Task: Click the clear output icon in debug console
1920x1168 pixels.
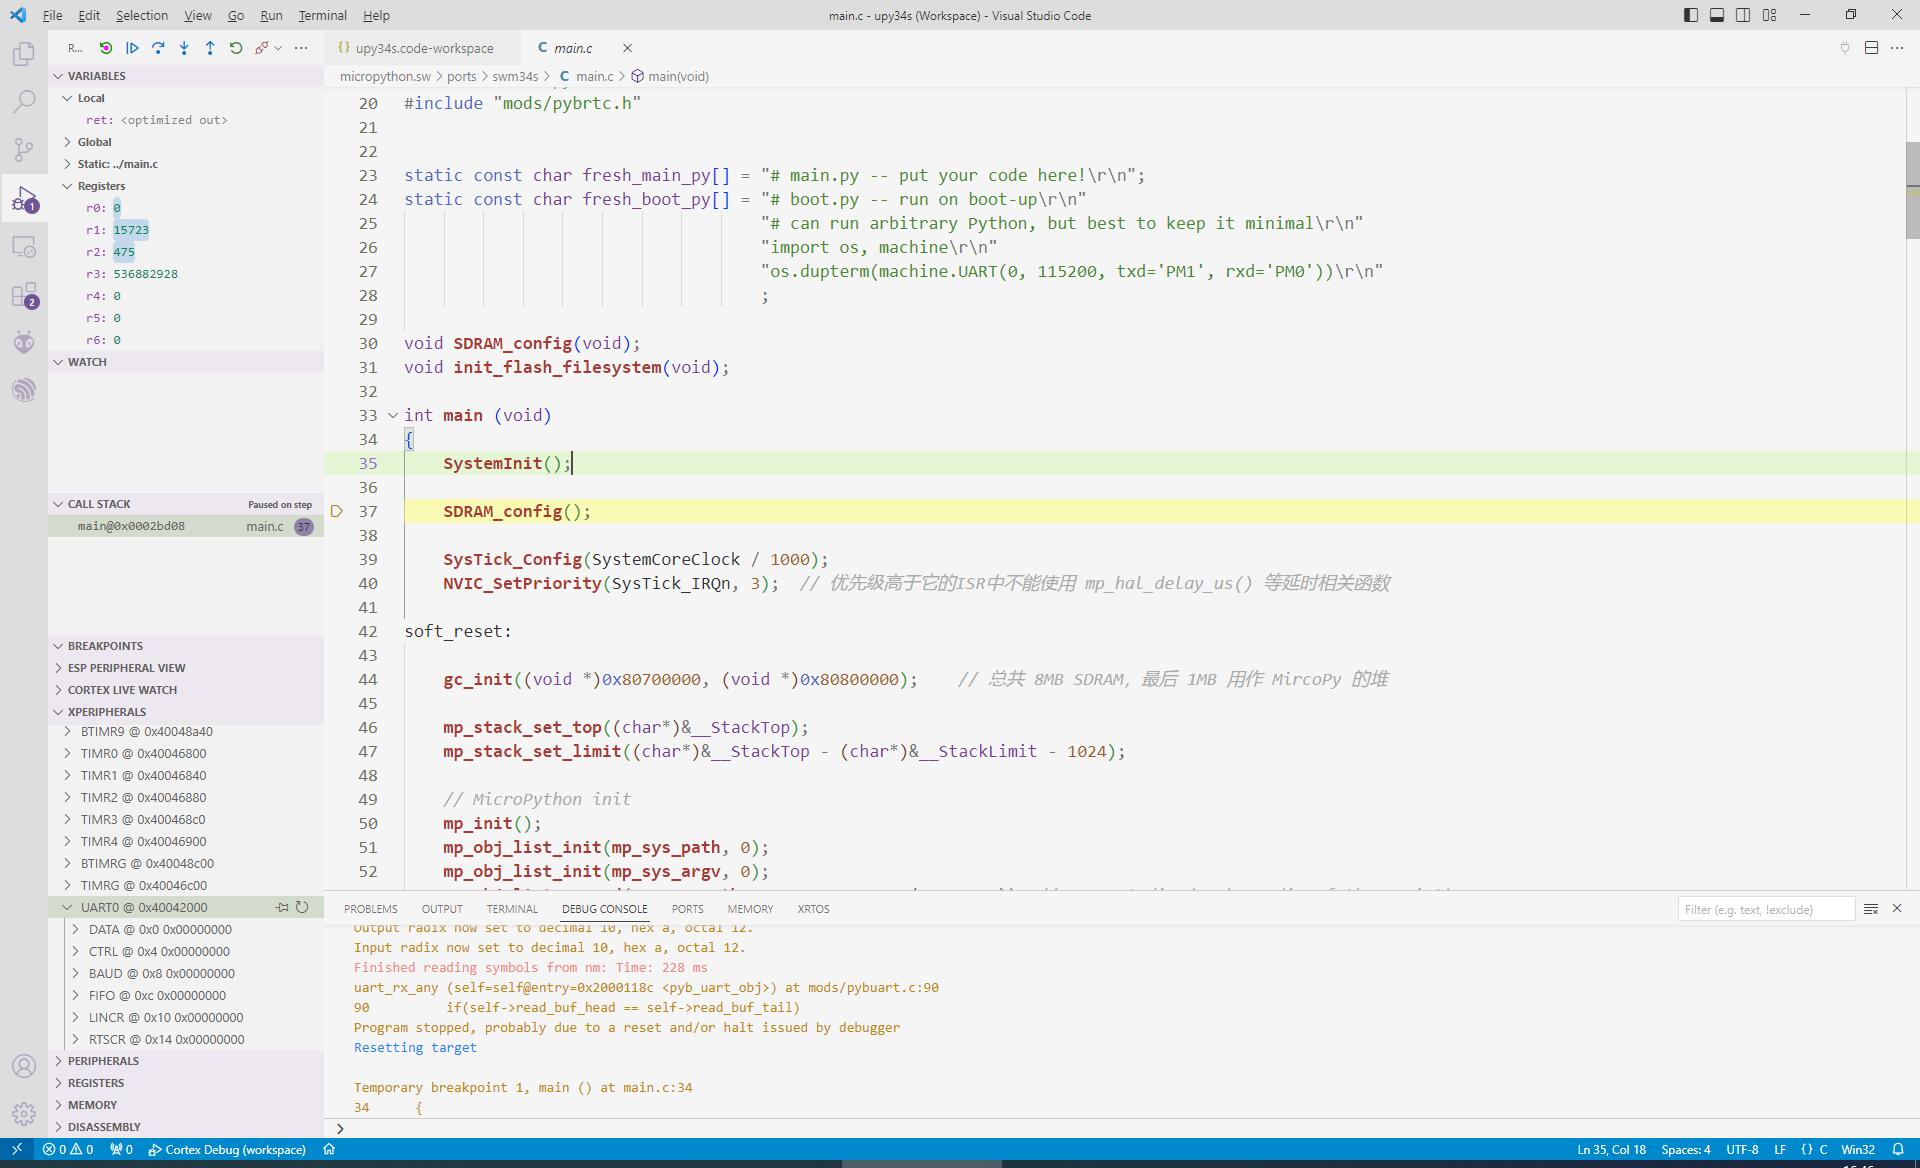Action: [x=1871, y=908]
